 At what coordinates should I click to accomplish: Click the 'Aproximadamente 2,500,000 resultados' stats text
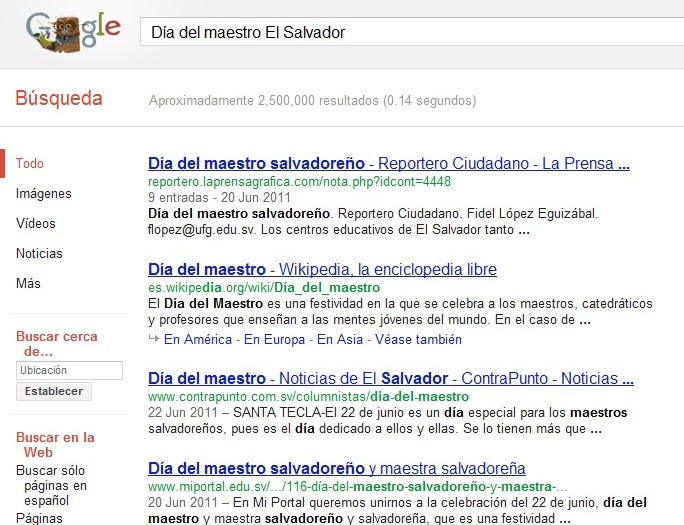312,101
